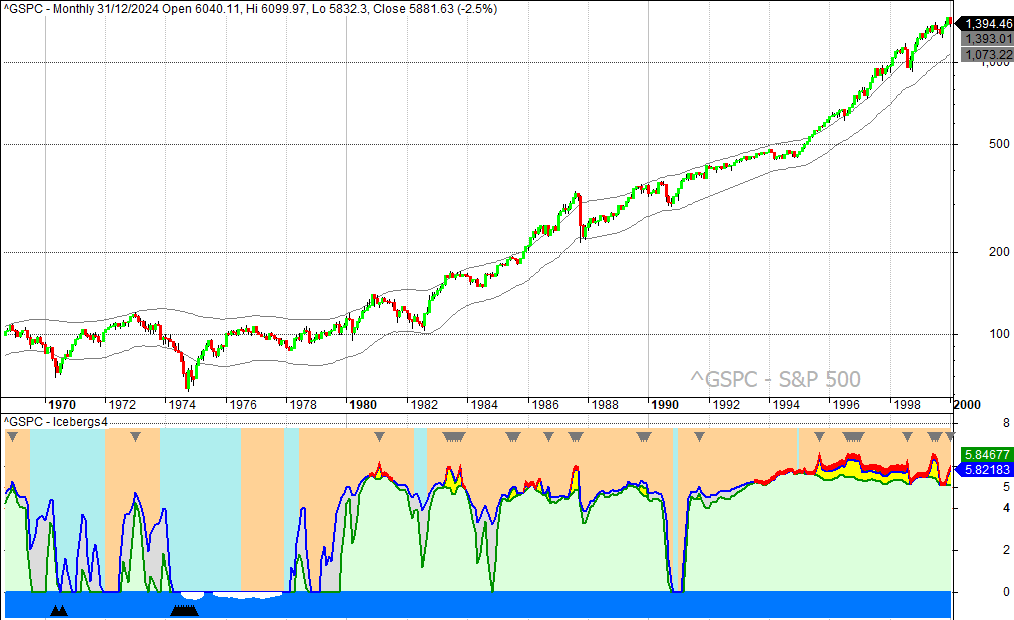Click the bold 1970 axis year label

[x=60, y=405]
